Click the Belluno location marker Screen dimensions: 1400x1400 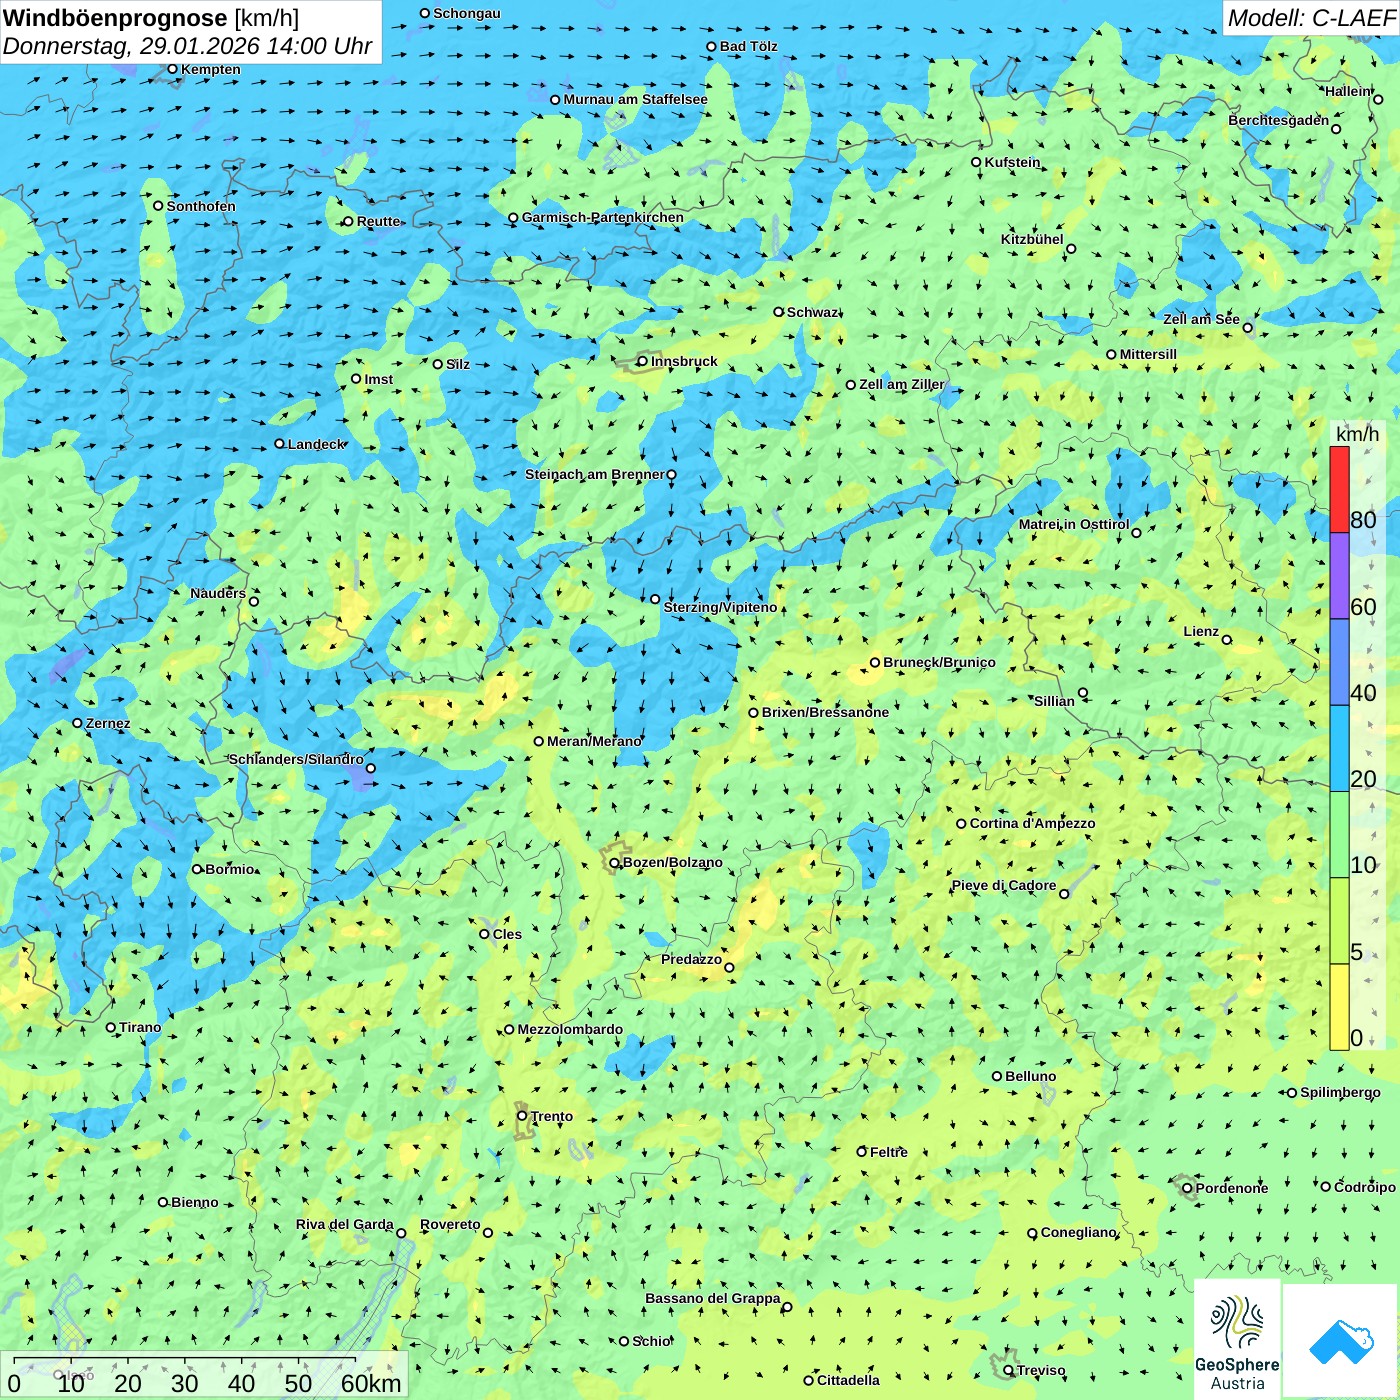click(996, 1076)
